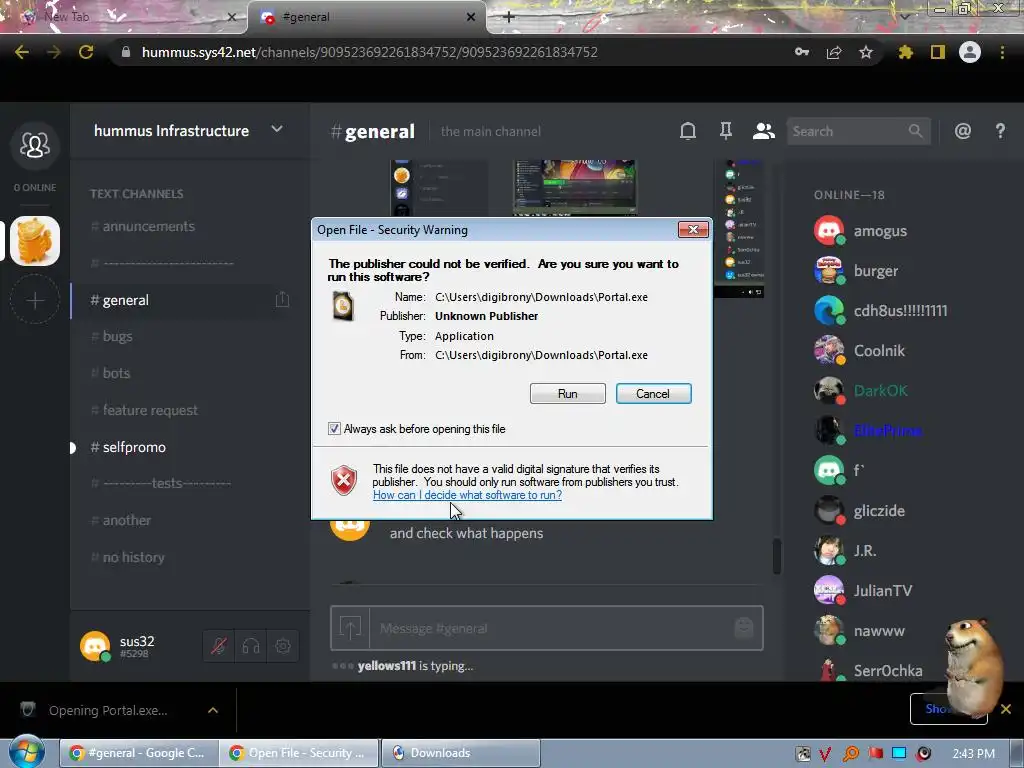This screenshot has width=1024, height=768.
Task: Open Chrome side panel icon
Action: (938, 52)
